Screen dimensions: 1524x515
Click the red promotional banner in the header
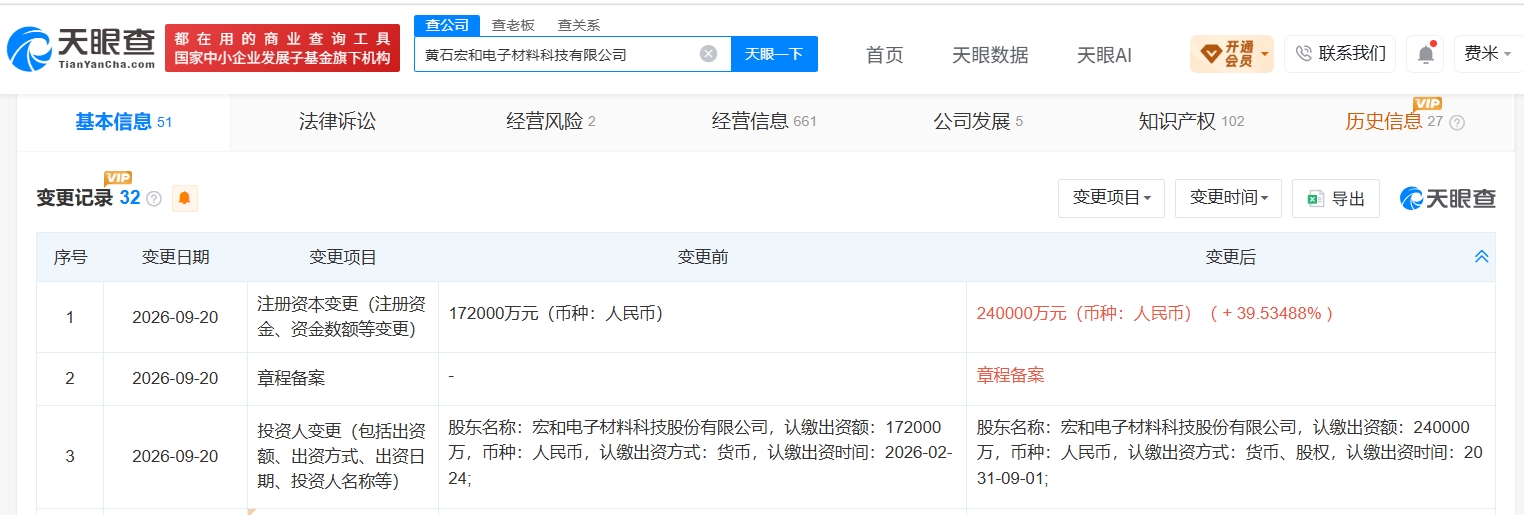[x=282, y=48]
